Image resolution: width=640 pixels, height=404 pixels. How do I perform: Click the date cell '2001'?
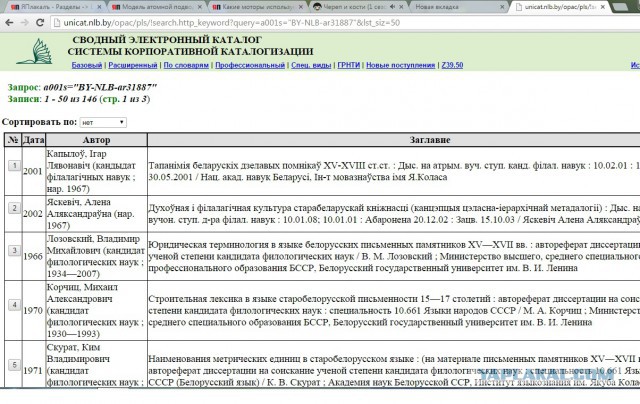point(33,171)
